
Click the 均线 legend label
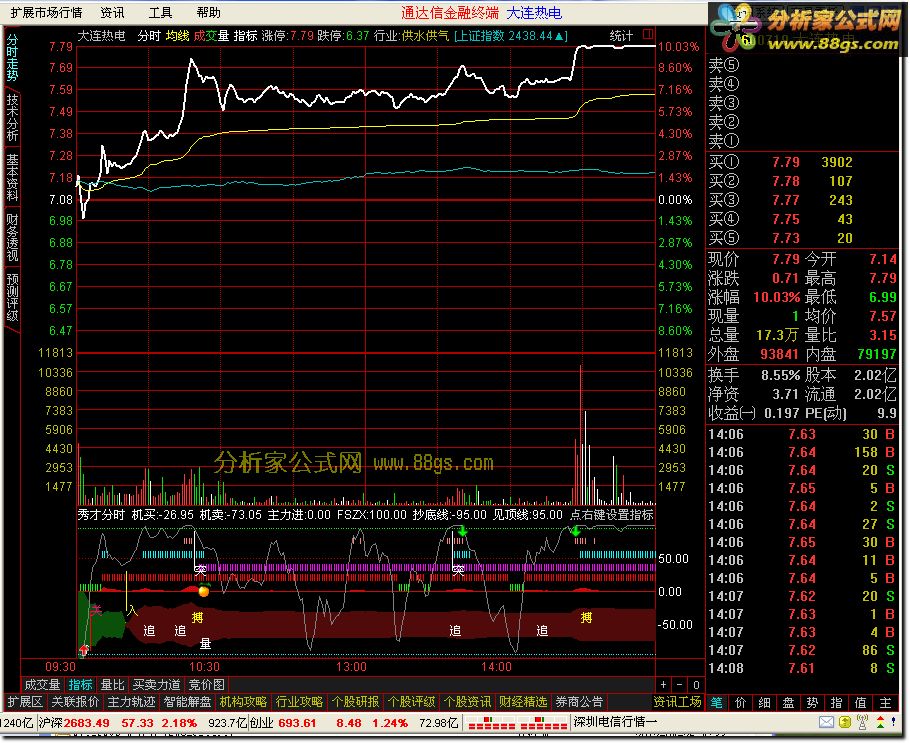[178, 36]
